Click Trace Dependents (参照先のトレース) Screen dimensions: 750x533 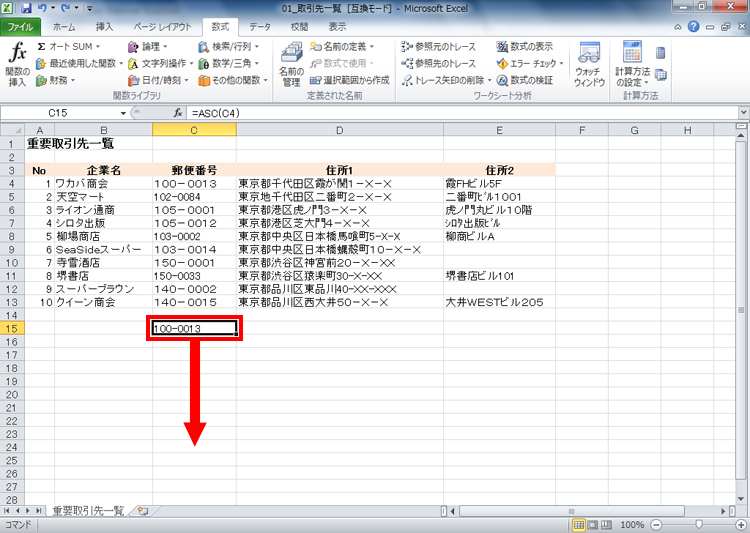click(439, 63)
